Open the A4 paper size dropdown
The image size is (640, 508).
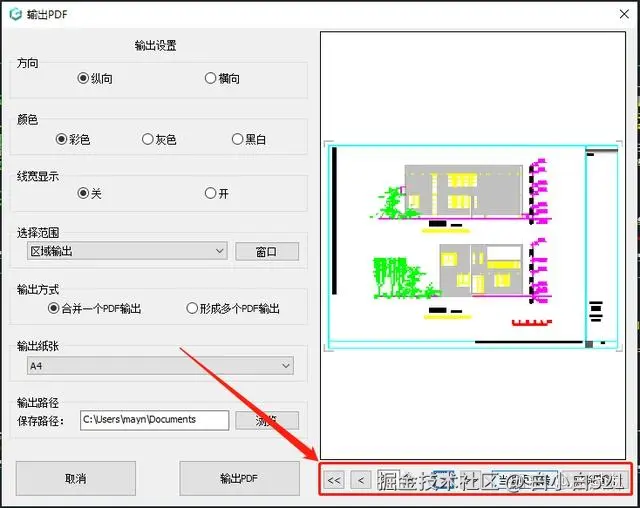(160, 366)
